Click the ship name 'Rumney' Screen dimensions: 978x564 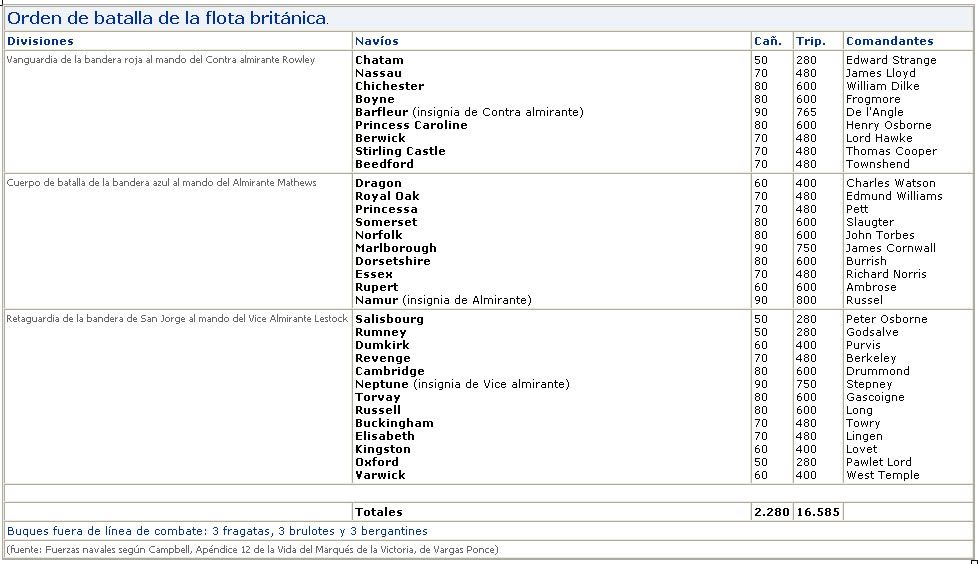pyautogui.click(x=380, y=333)
